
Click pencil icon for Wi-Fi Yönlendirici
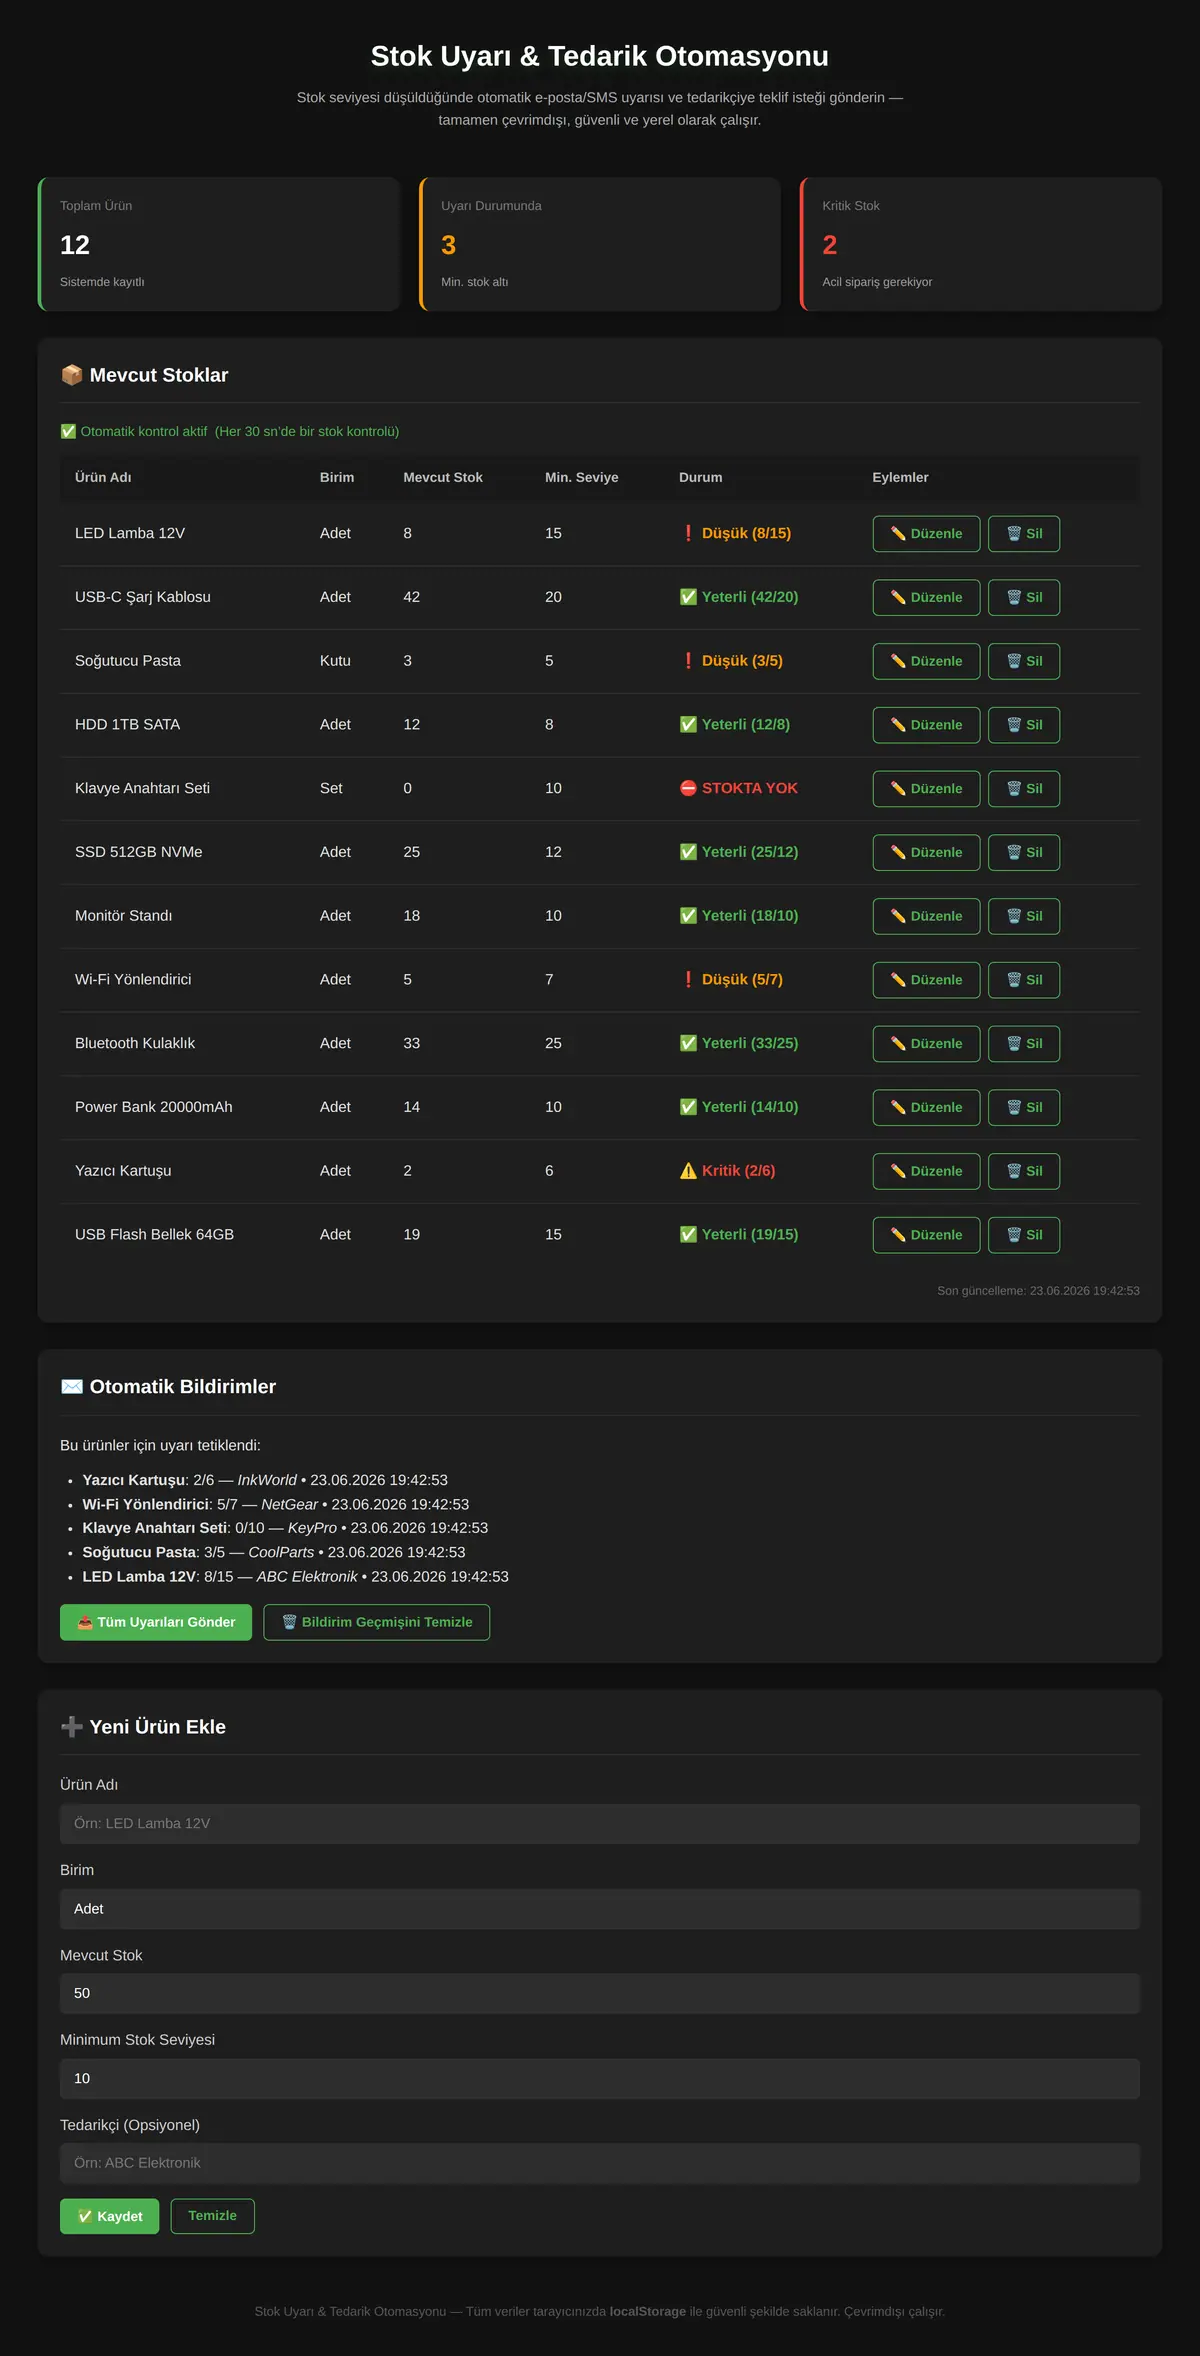pos(926,980)
